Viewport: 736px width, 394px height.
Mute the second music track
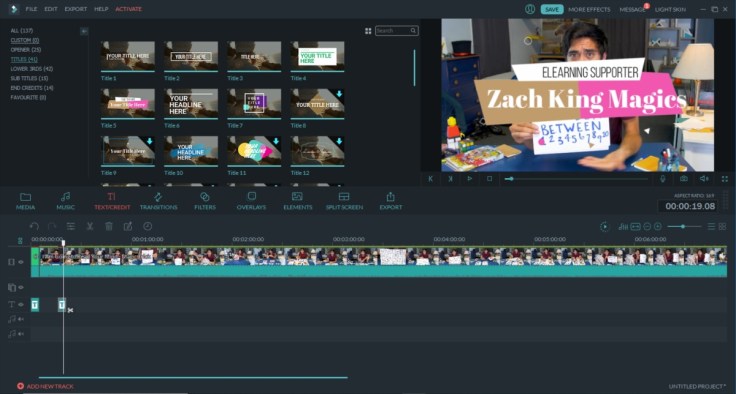point(21,334)
